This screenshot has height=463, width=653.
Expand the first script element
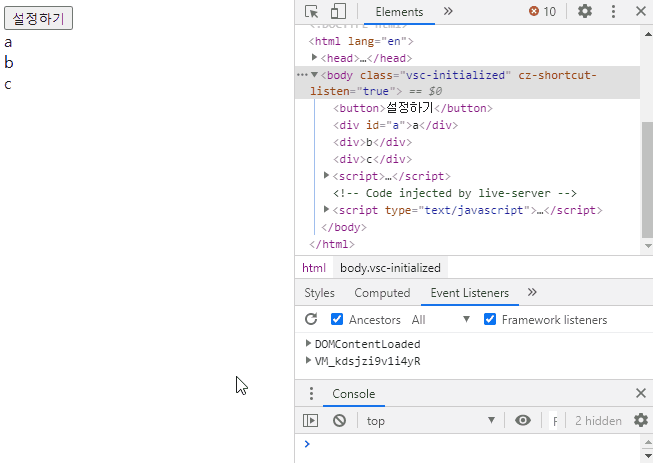coord(327,175)
